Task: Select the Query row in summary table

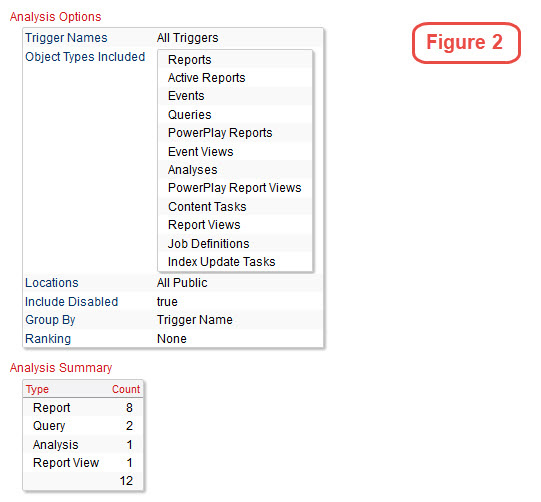Action: [83, 426]
